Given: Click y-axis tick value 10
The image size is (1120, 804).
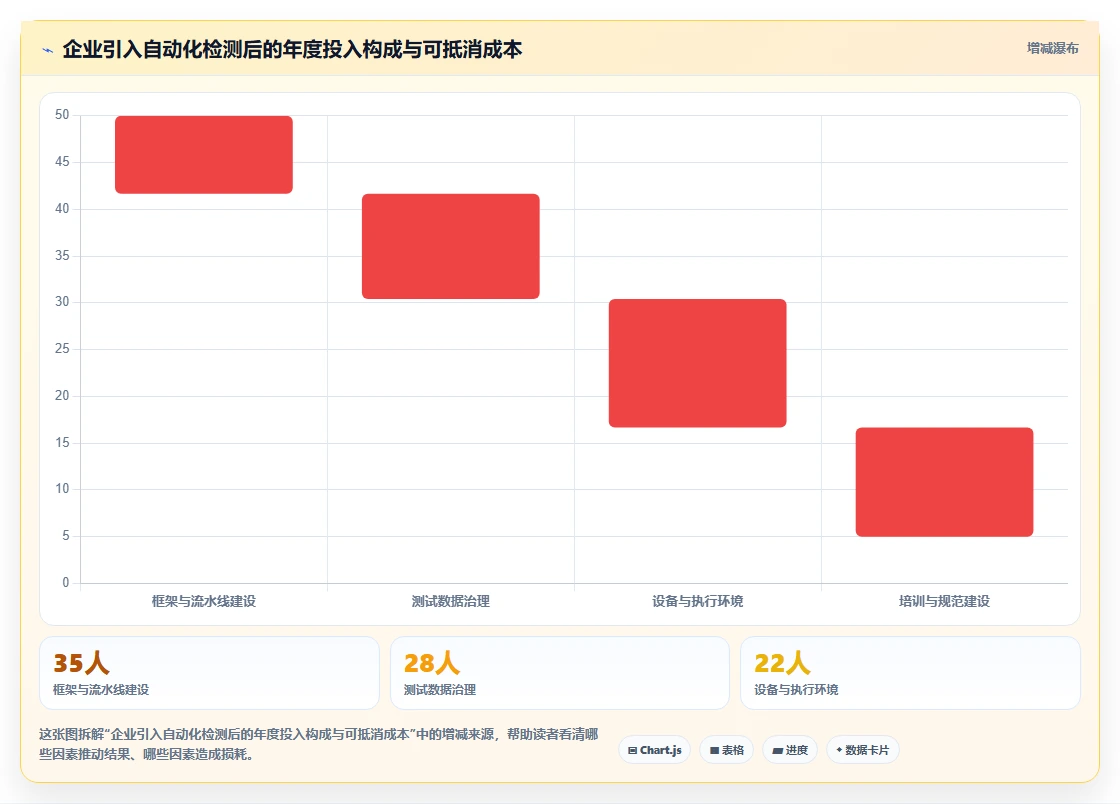Looking at the screenshot, I should [x=62, y=489].
